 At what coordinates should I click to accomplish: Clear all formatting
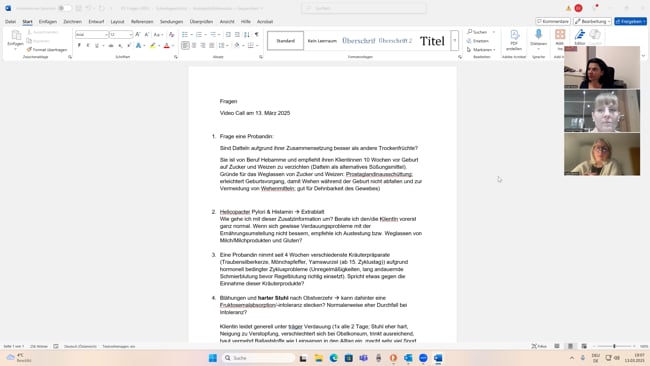click(171, 34)
